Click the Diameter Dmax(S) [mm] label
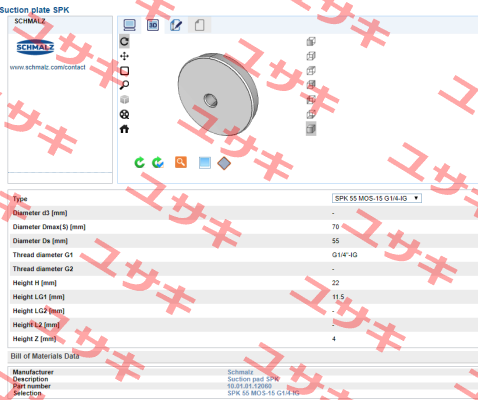Screen dimensions: 478x400 coord(49,227)
